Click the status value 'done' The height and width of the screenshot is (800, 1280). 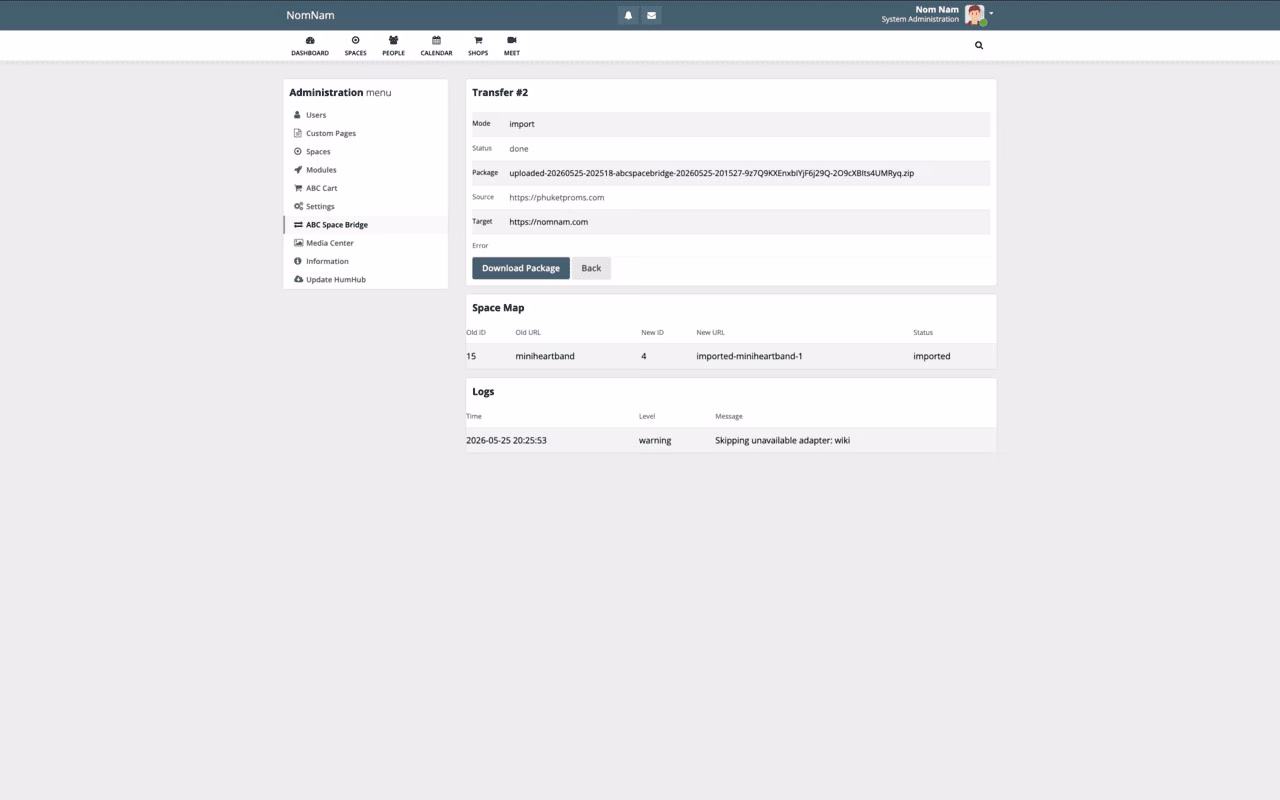pos(518,149)
